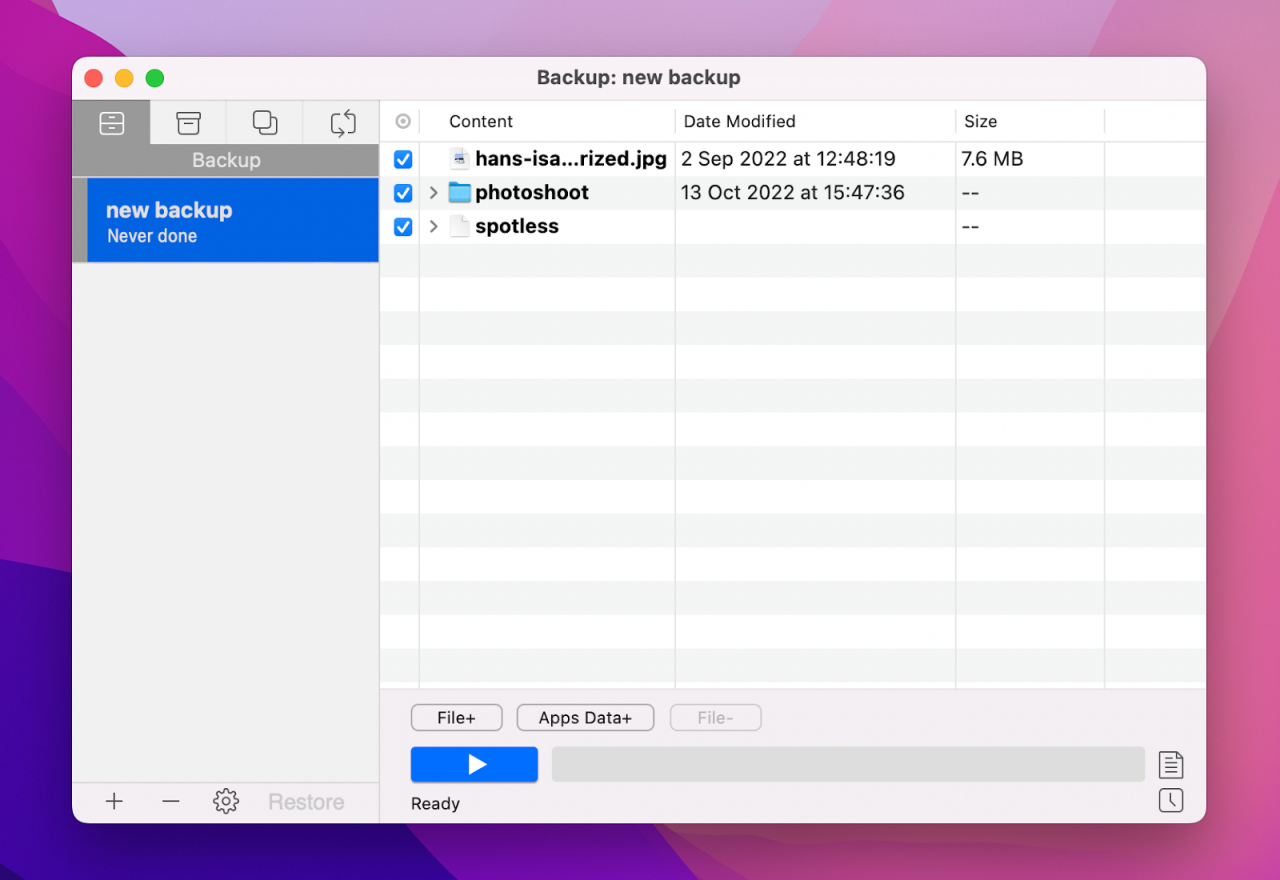The width and height of the screenshot is (1280, 880).
Task: Click the date '13 Oct 2022 at 15:47:36'
Action: [x=793, y=193]
